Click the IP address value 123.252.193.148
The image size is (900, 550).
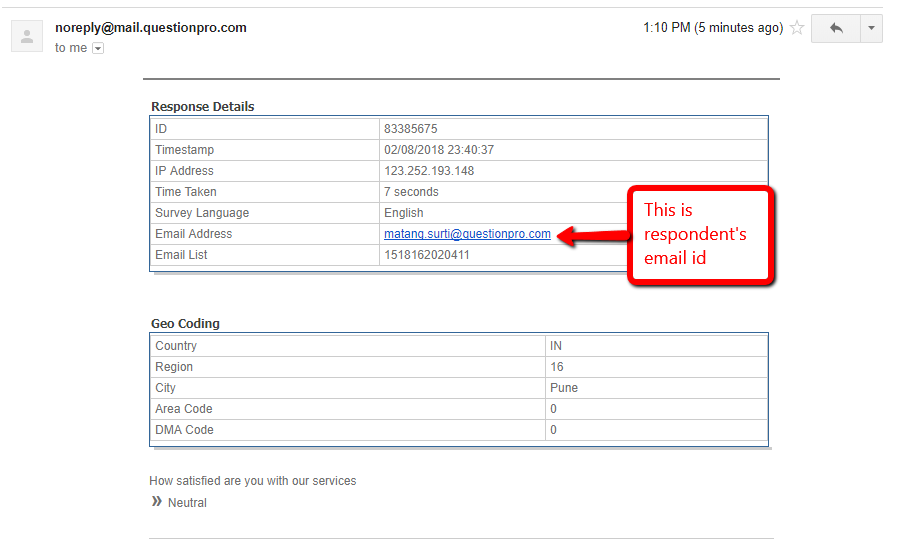click(x=429, y=171)
